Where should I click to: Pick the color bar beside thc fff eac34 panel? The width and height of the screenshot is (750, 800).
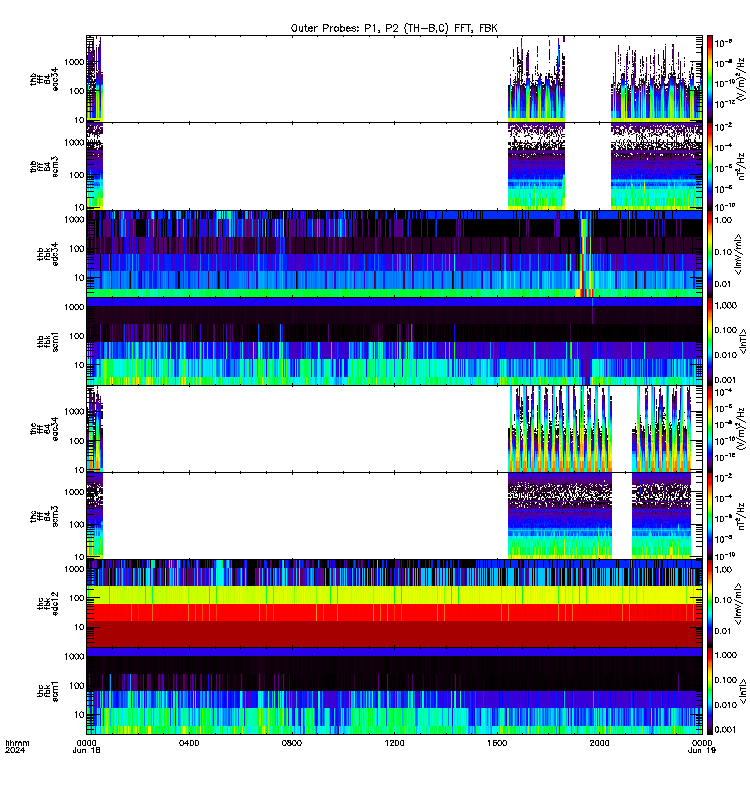pyautogui.click(x=709, y=429)
